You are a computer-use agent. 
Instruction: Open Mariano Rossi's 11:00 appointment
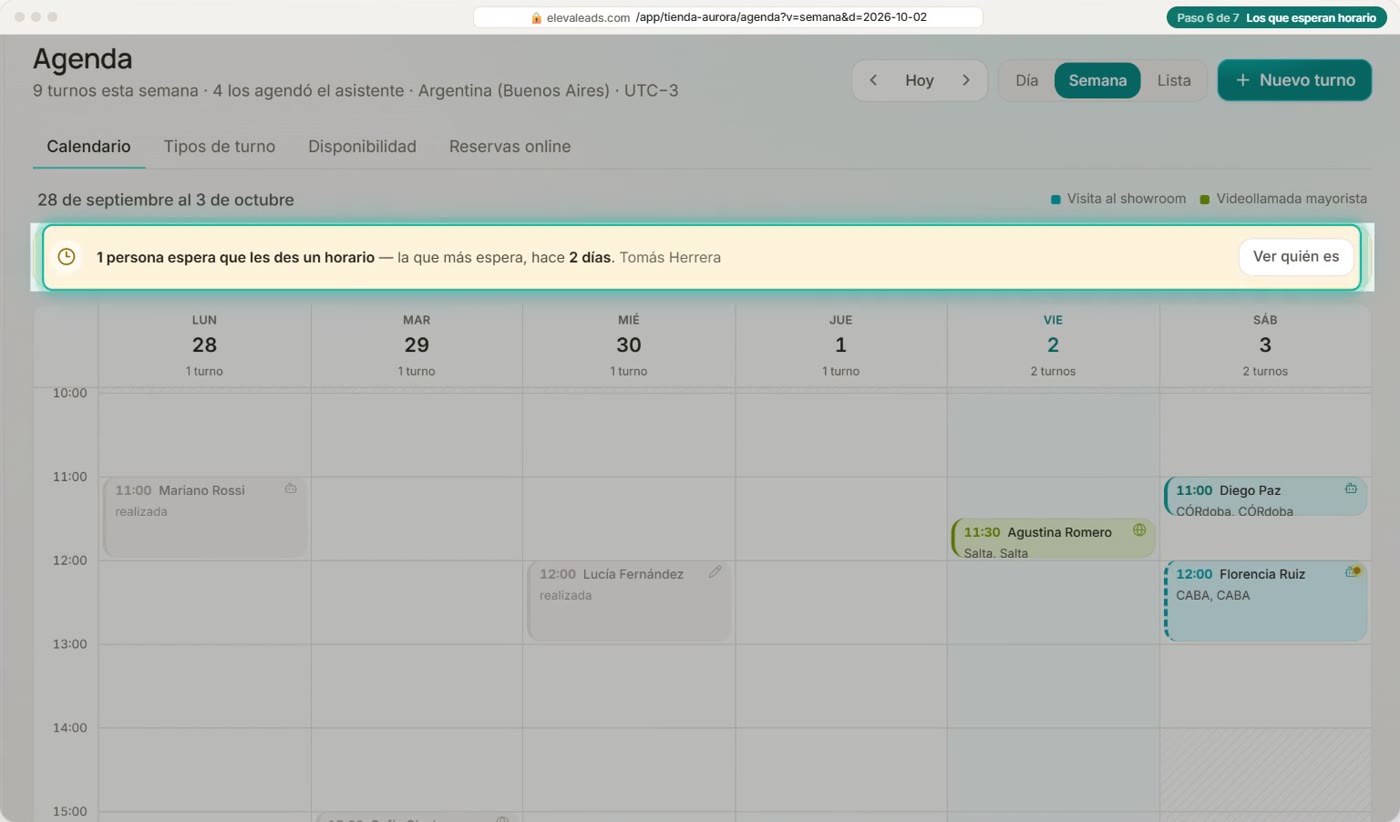[x=205, y=517]
